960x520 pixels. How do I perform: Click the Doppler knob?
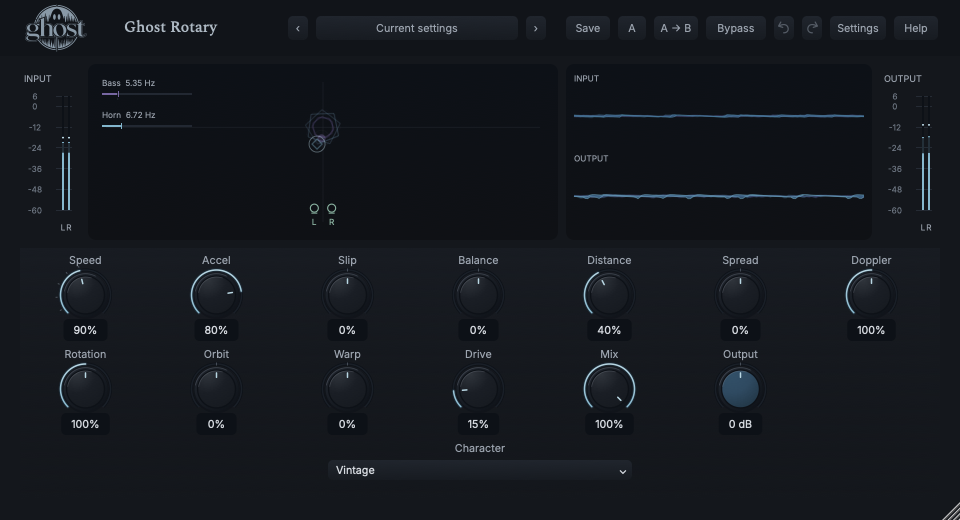tap(871, 295)
